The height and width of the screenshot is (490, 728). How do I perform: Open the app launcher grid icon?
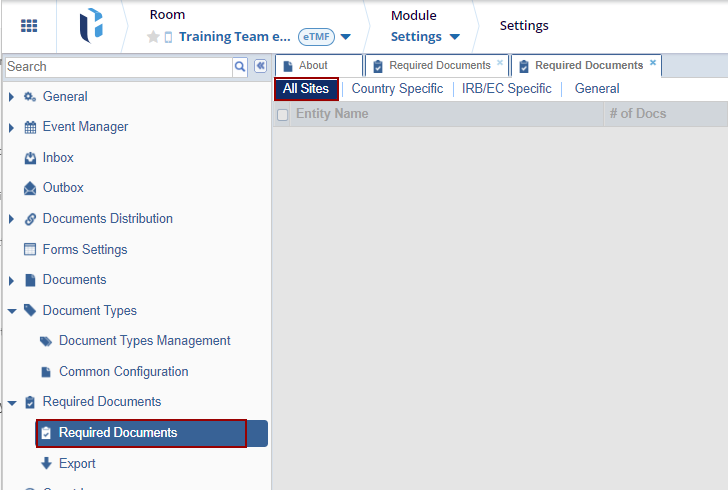coord(29,26)
